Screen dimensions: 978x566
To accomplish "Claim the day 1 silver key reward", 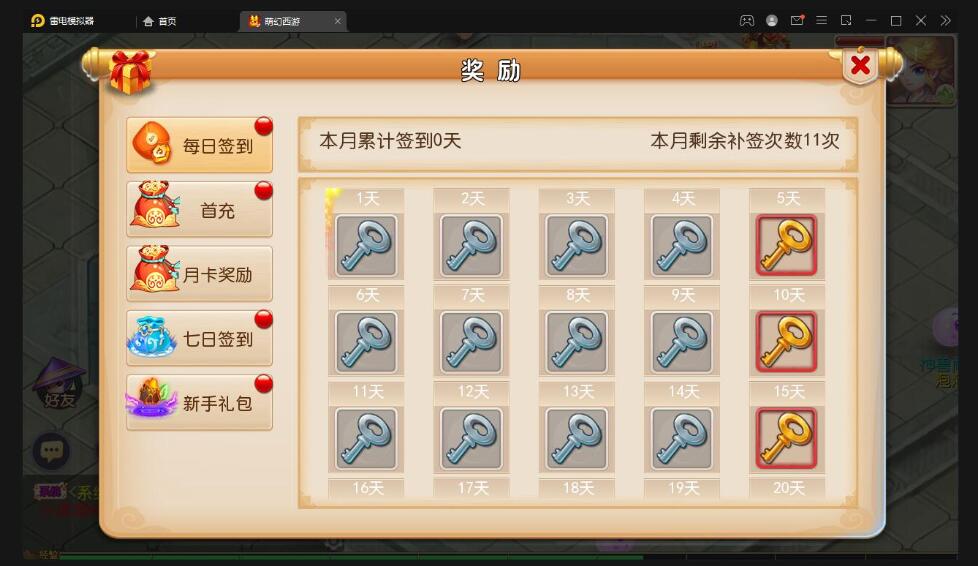I will pos(366,245).
